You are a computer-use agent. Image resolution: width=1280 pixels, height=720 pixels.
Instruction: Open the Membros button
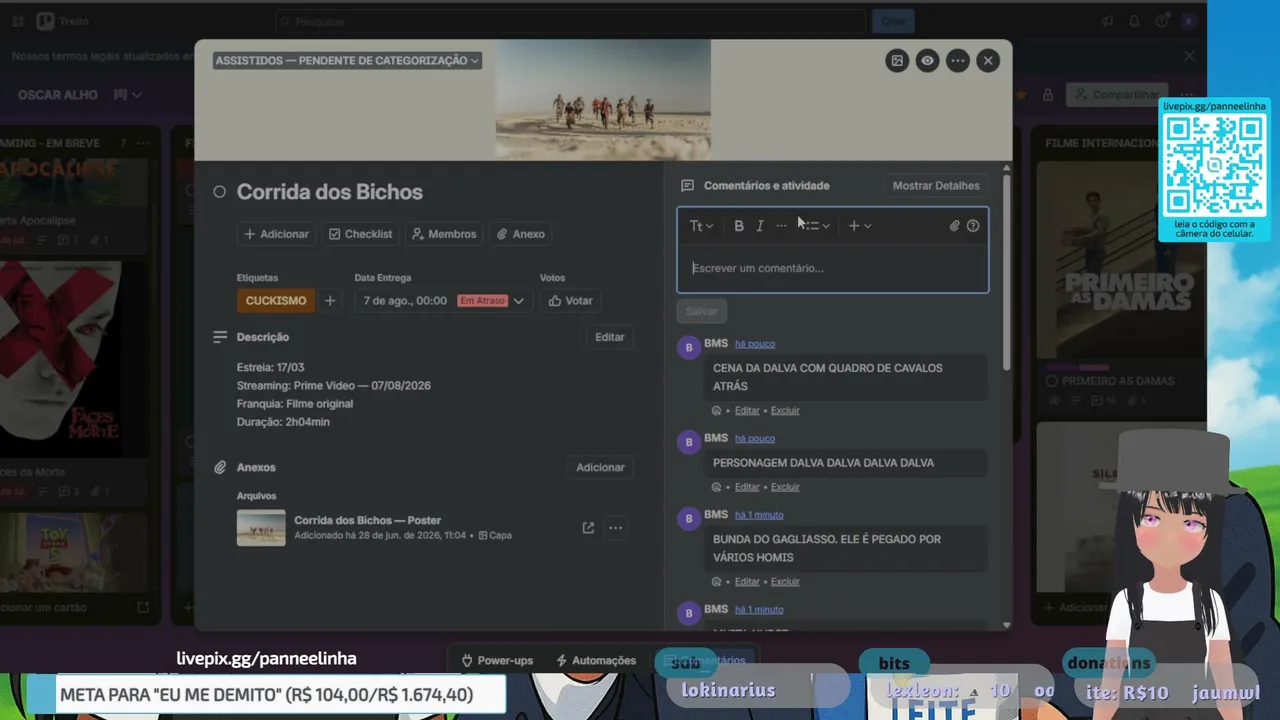[444, 234]
